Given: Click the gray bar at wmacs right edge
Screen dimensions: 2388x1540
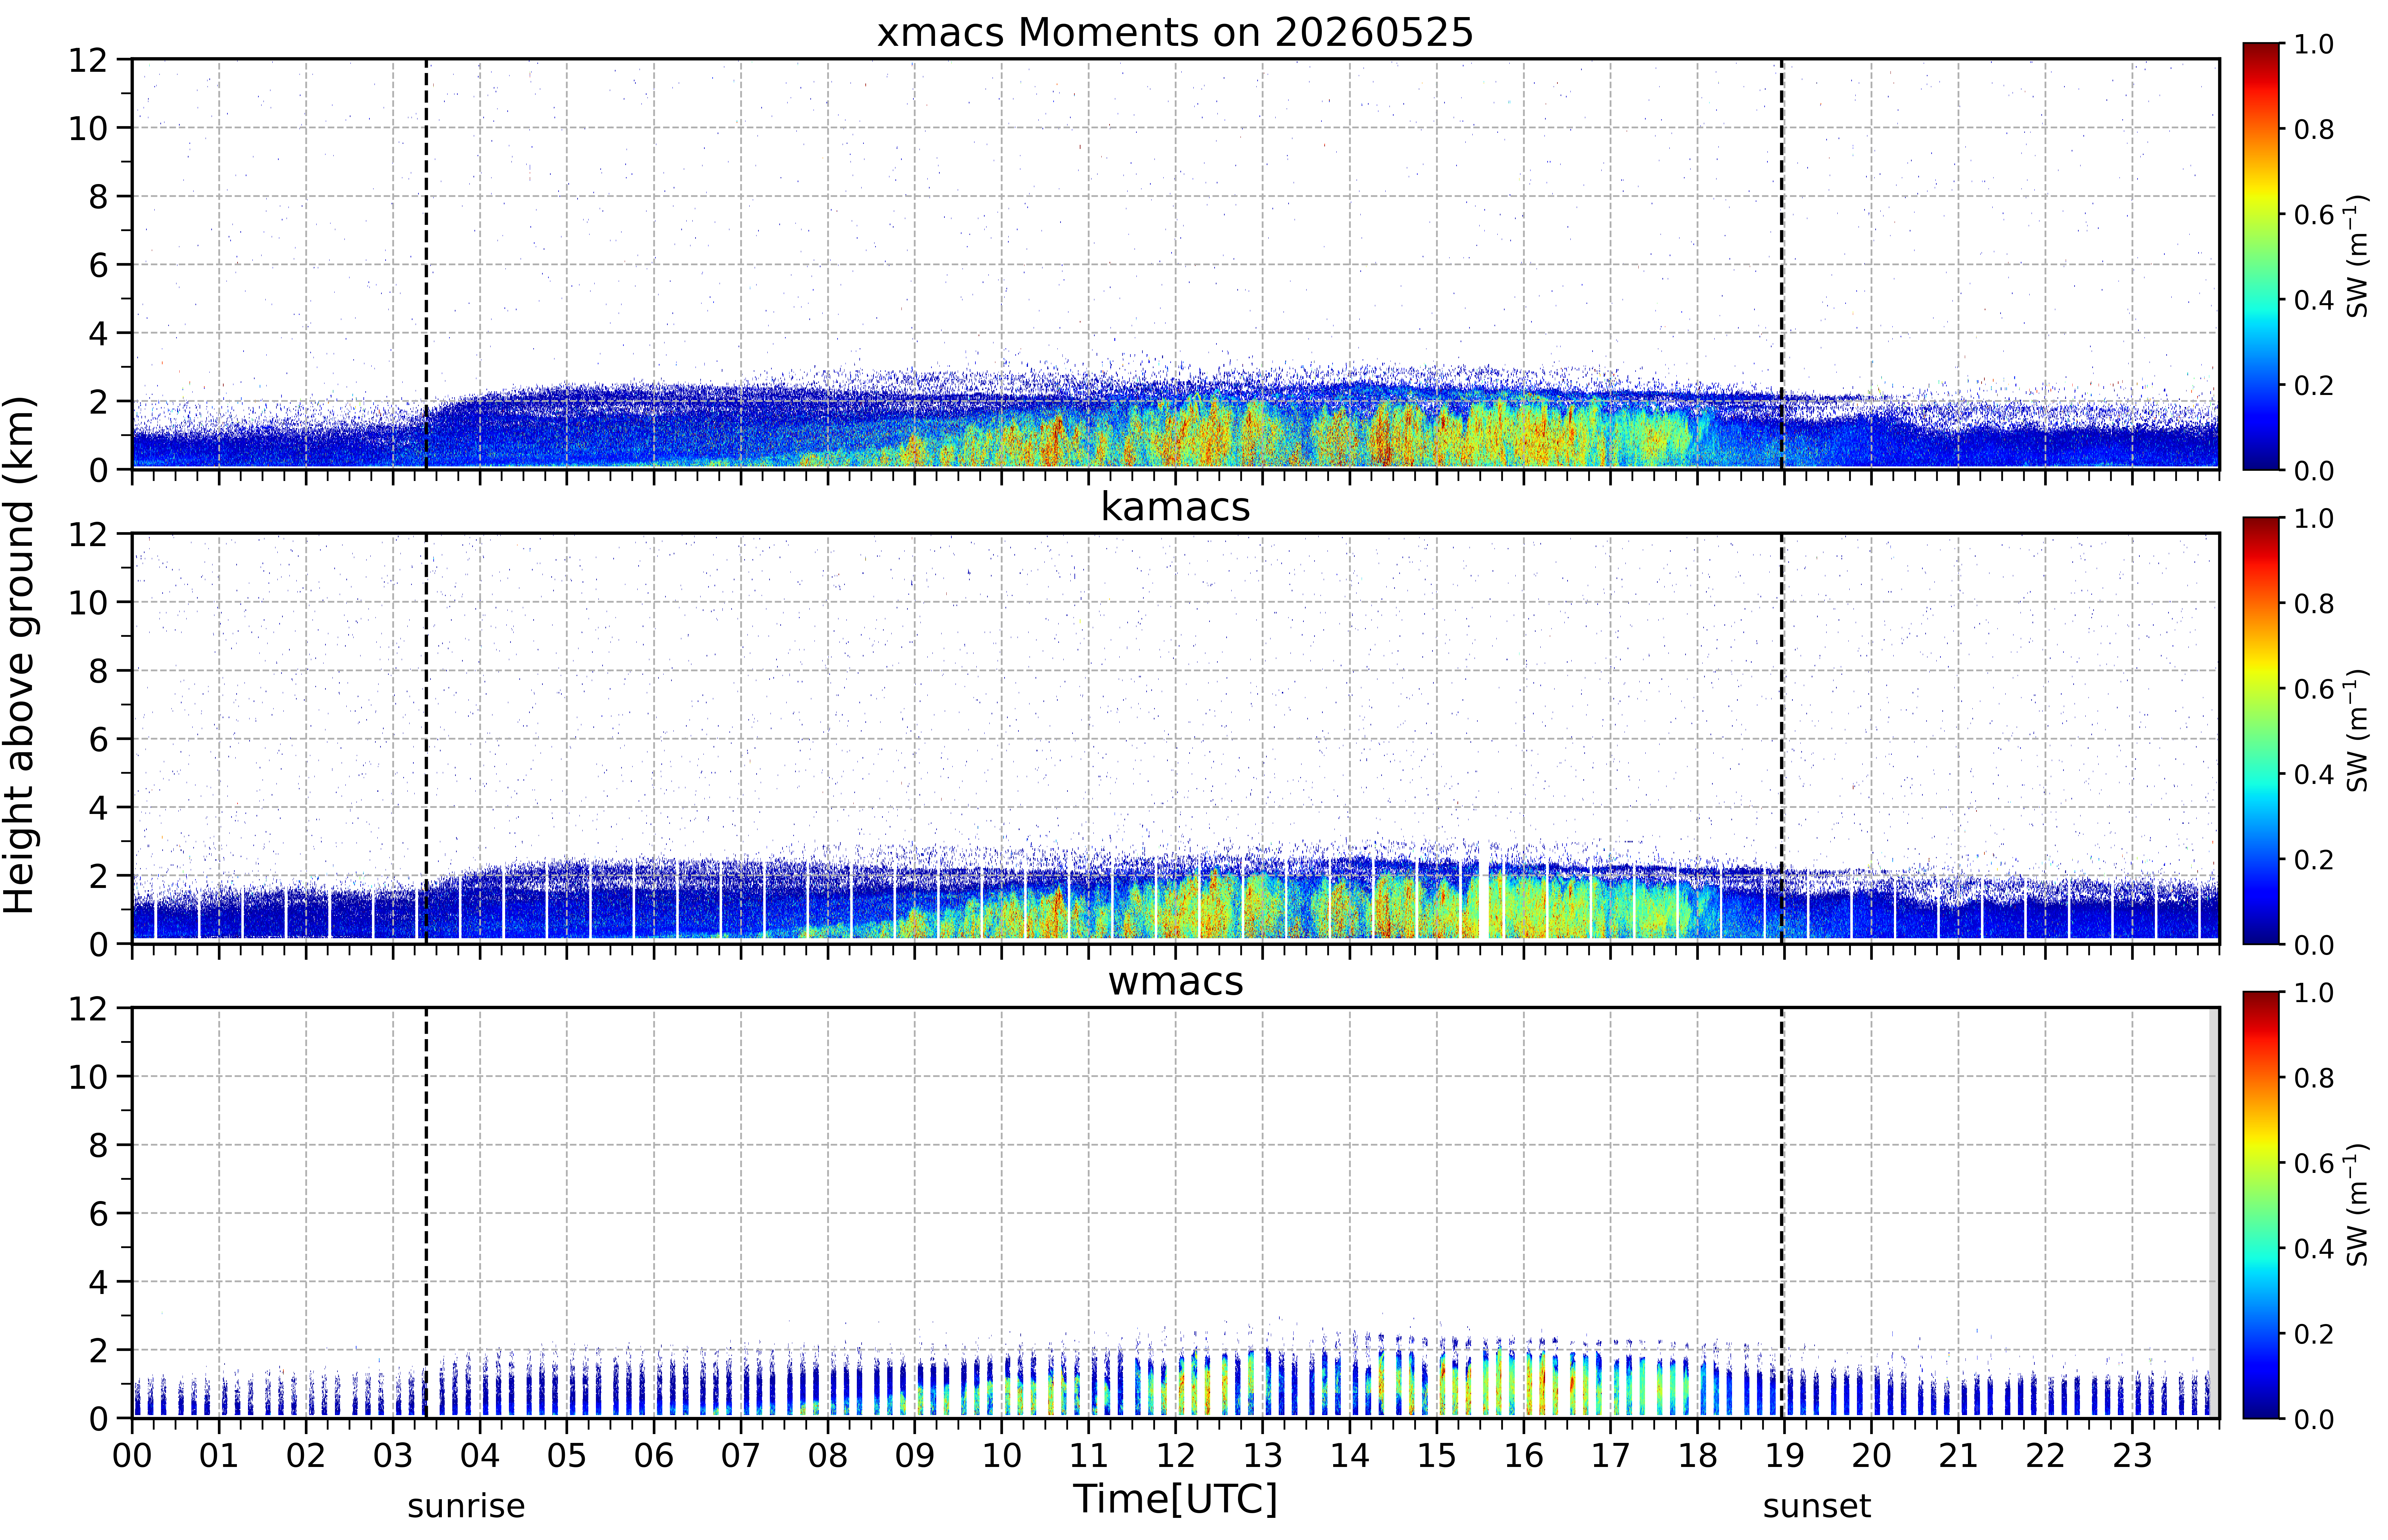Looking at the screenshot, I should pyautogui.click(x=2214, y=1213).
